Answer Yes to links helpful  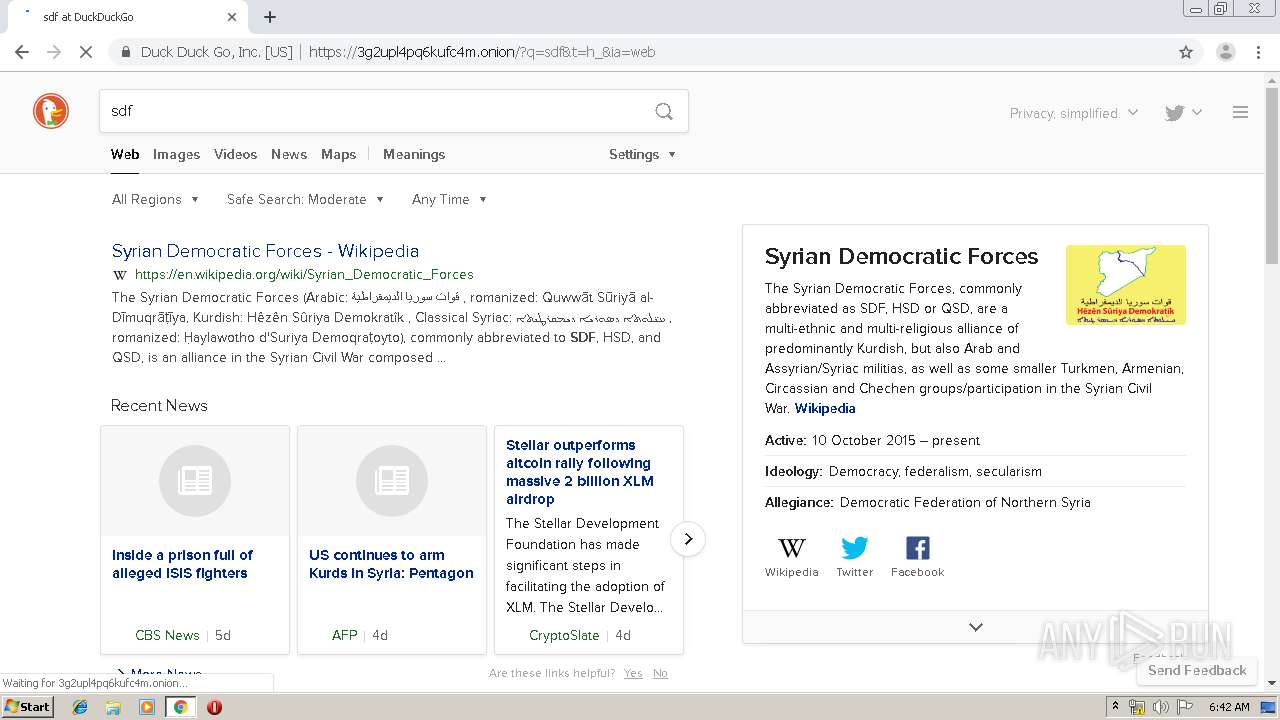point(633,673)
